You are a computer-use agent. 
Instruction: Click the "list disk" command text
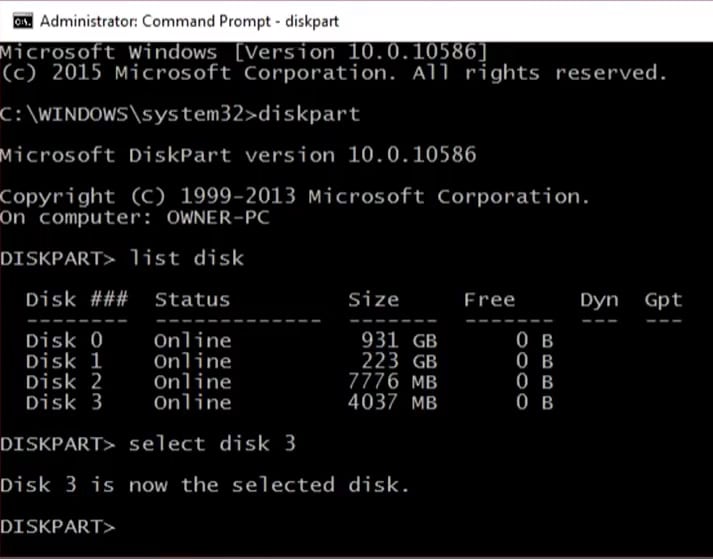186,258
